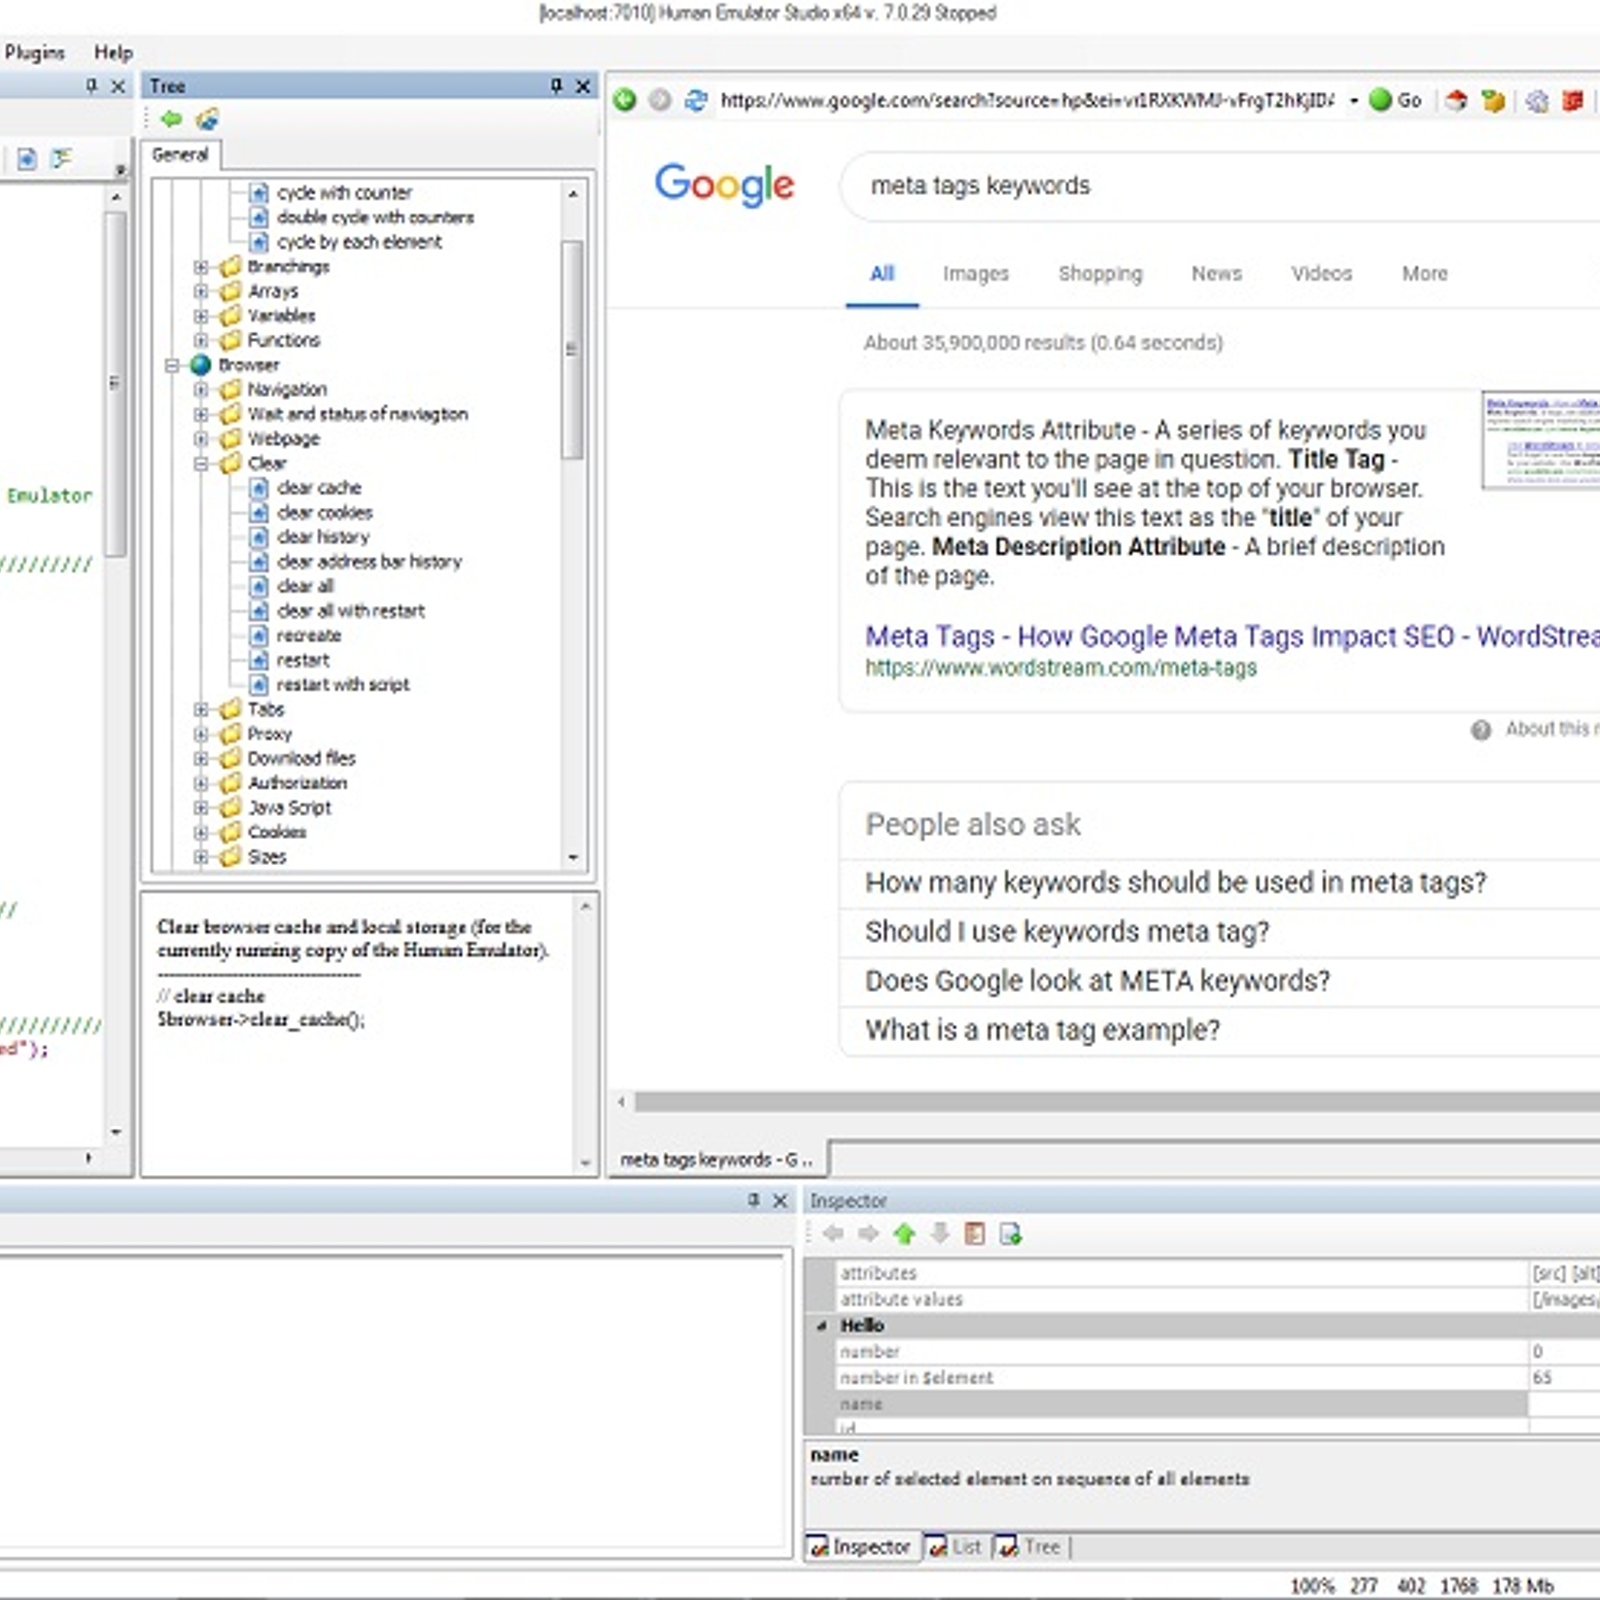Click 'What is a meta tag example?' question
Image resolution: width=1600 pixels, height=1600 pixels.
click(1042, 1029)
